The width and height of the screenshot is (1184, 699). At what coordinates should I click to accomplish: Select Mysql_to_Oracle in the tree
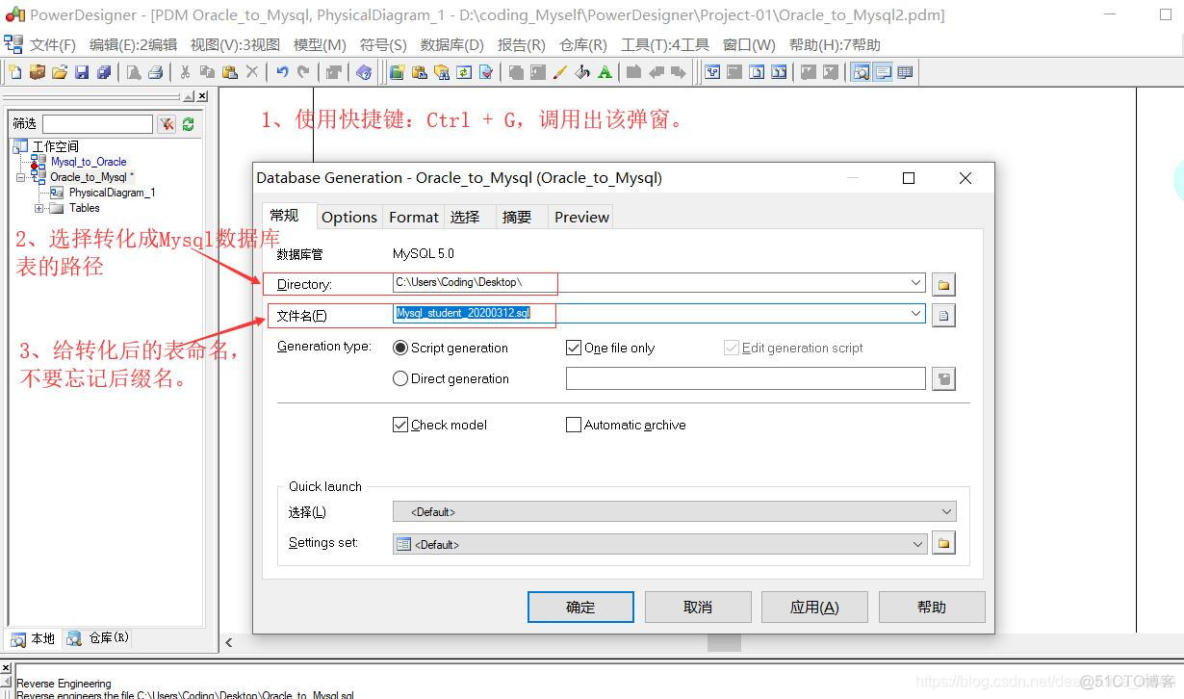click(88, 162)
